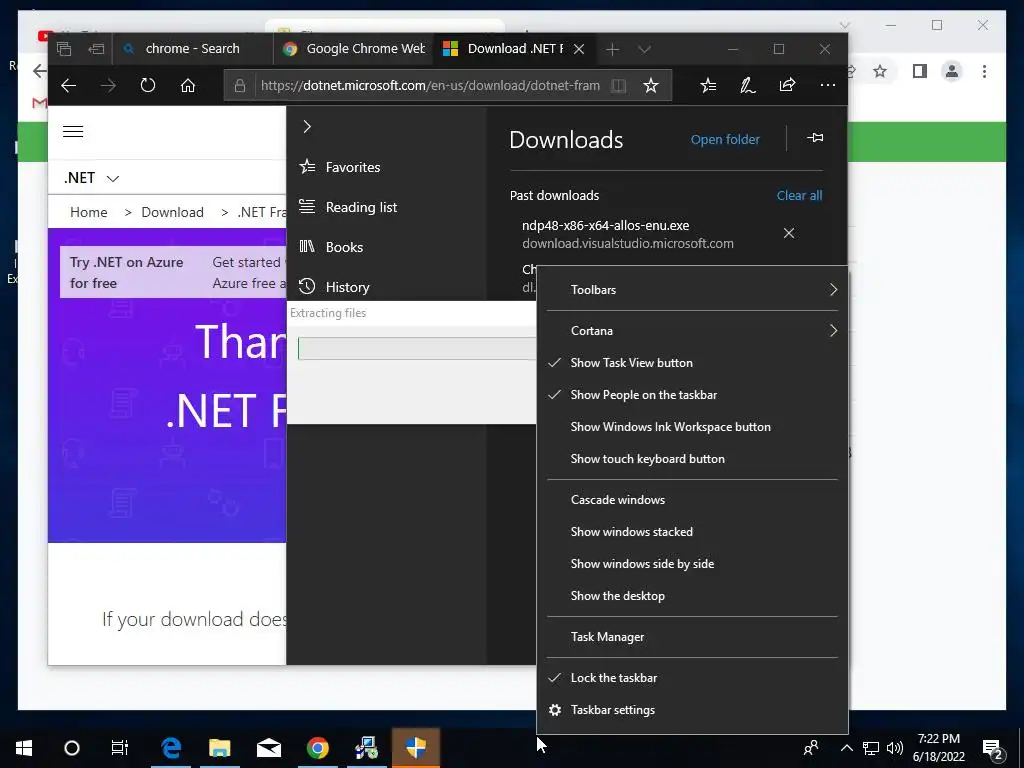Open new tab plus button in Edge
This screenshot has width=1024, height=768.
coord(612,49)
